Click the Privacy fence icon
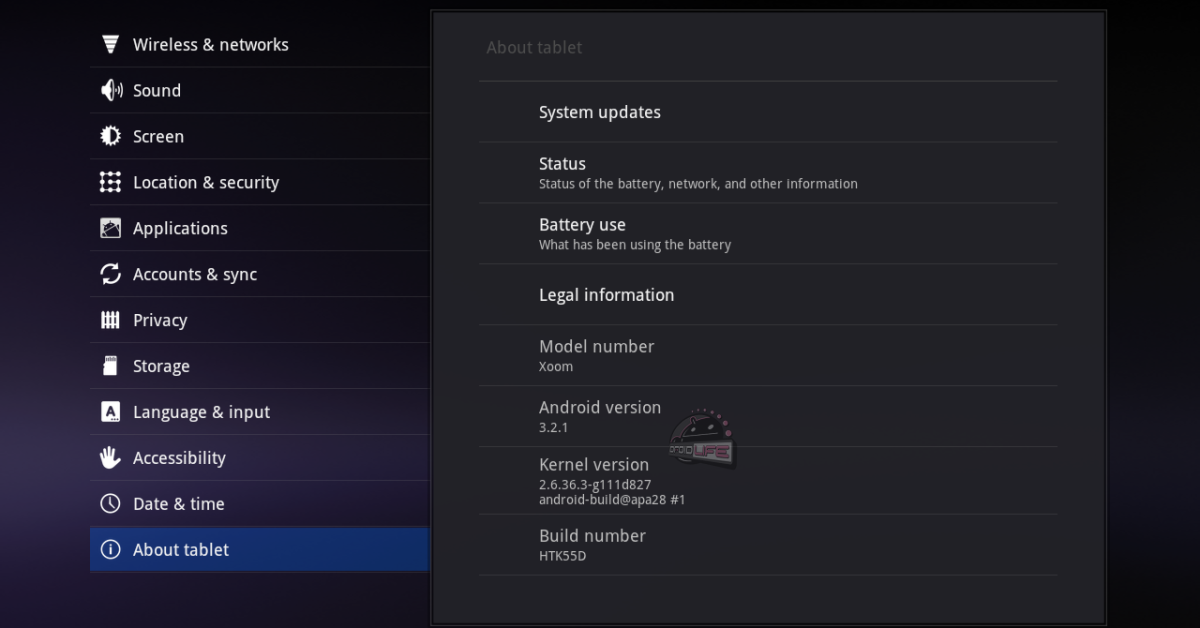Viewport: 1200px width, 628px height. (111, 321)
